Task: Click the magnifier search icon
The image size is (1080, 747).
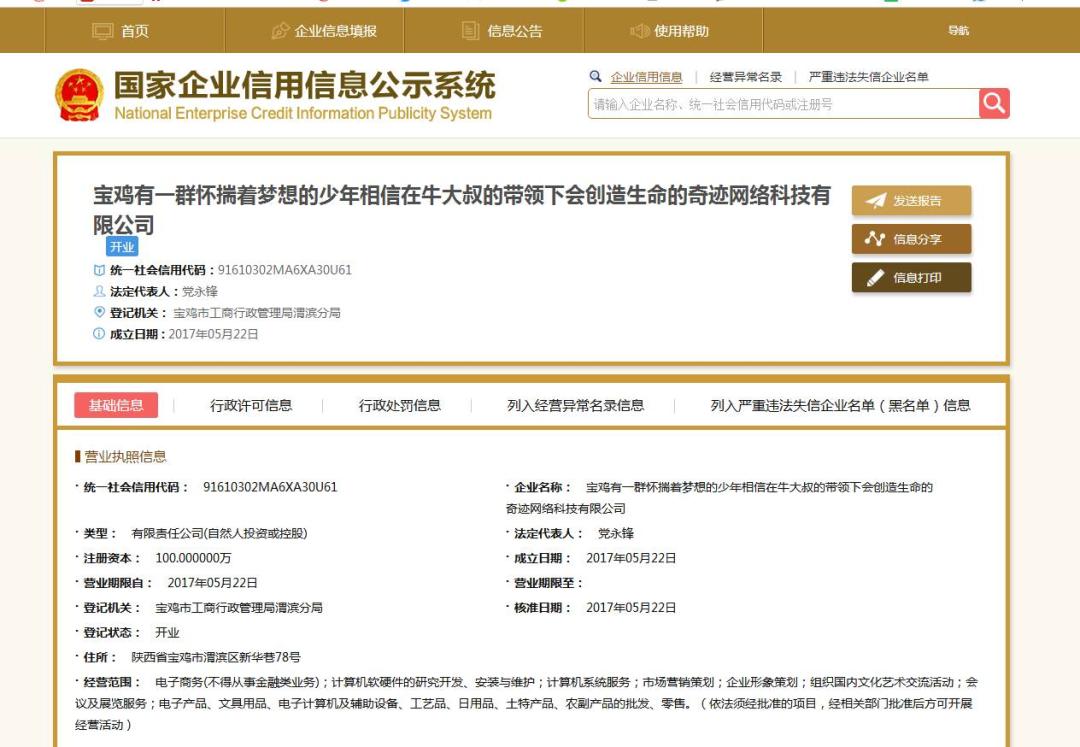Action: tap(993, 101)
